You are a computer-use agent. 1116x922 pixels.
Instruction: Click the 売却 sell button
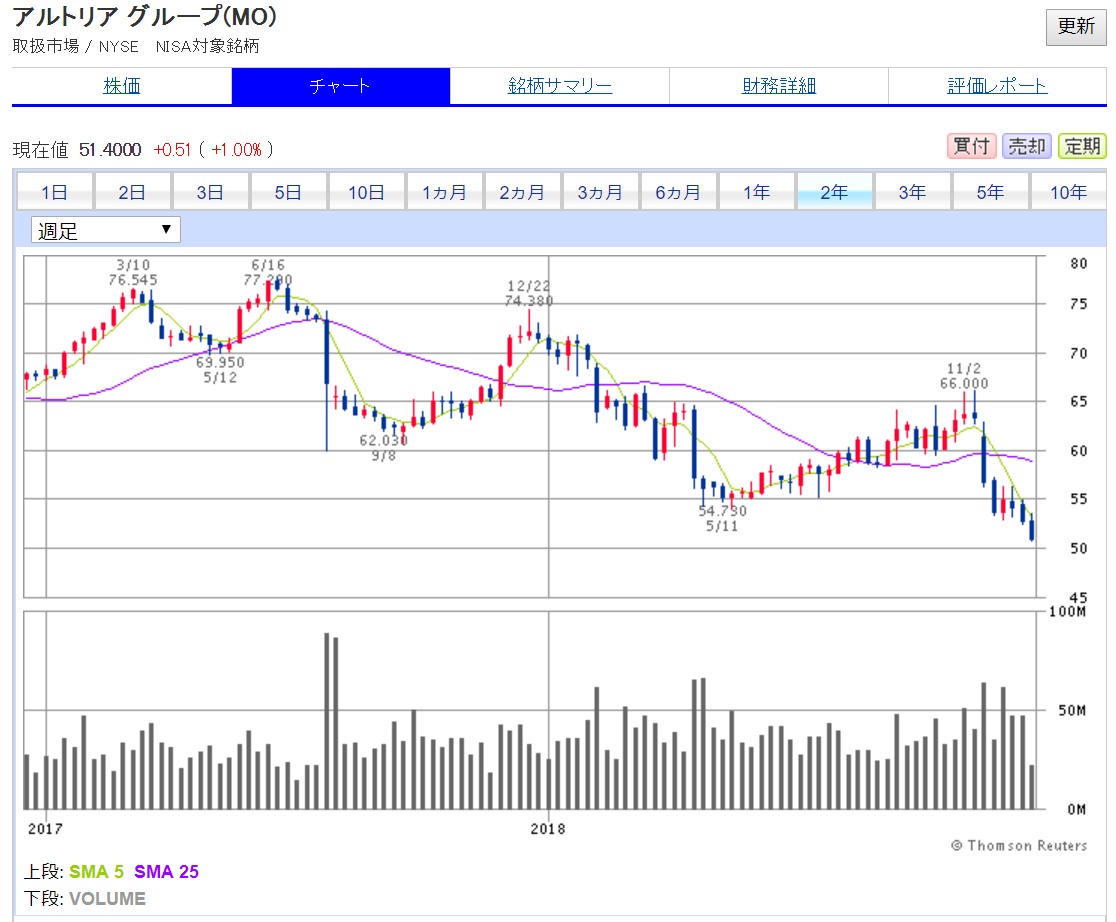(x=1026, y=146)
